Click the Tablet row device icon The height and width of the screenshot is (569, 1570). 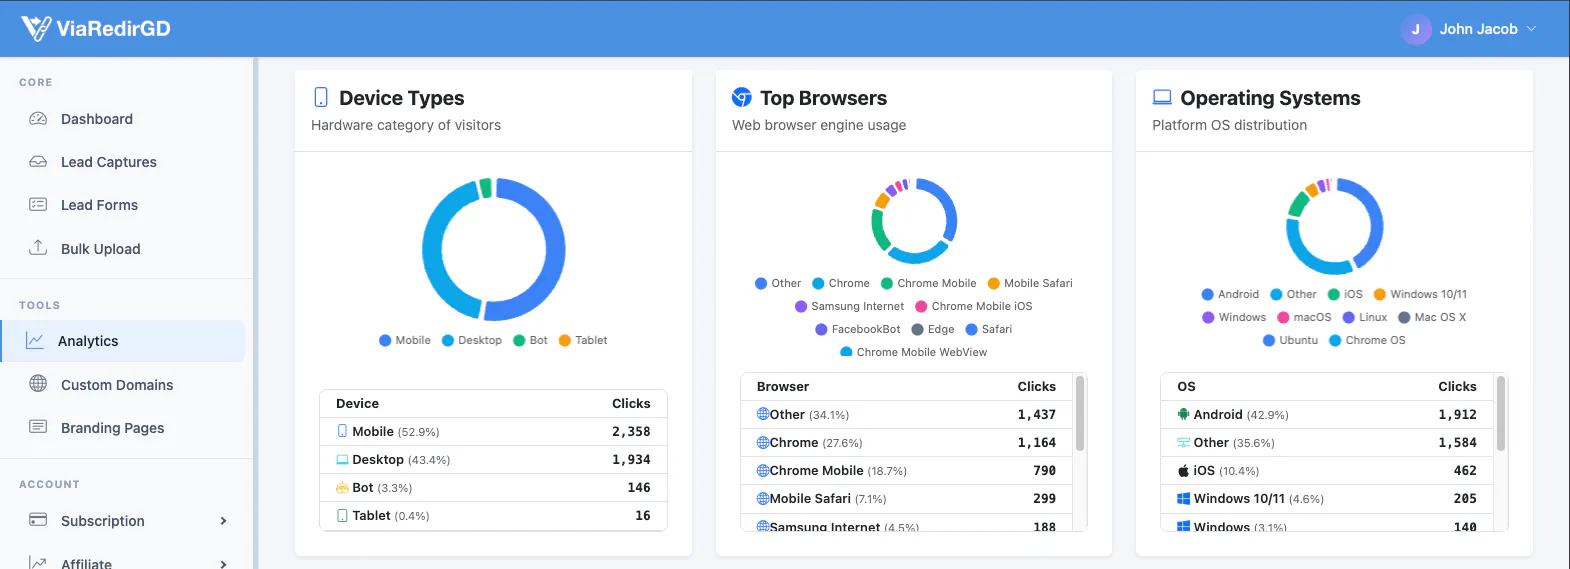[343, 516]
